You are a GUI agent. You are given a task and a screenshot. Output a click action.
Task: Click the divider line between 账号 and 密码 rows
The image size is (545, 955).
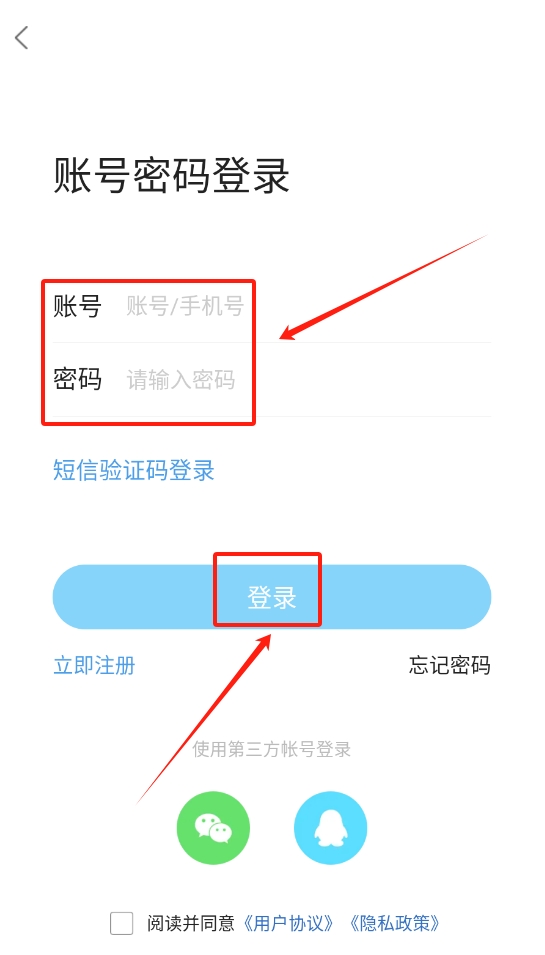coord(272,342)
